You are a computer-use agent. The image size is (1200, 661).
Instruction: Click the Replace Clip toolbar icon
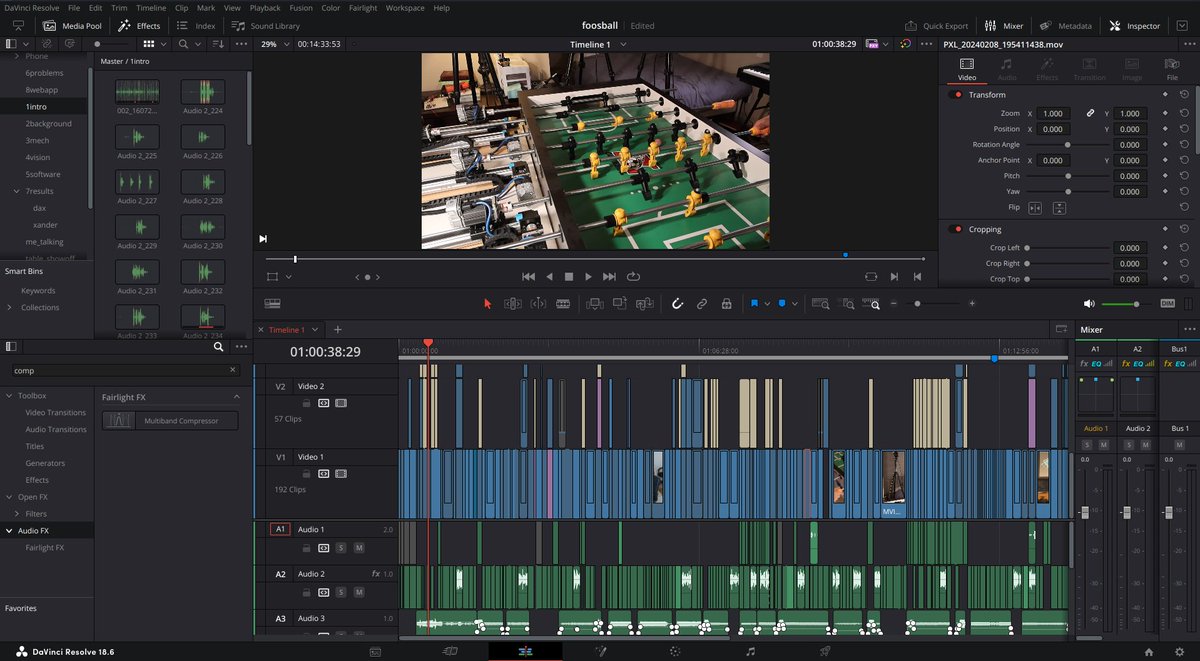pyautogui.click(x=645, y=303)
